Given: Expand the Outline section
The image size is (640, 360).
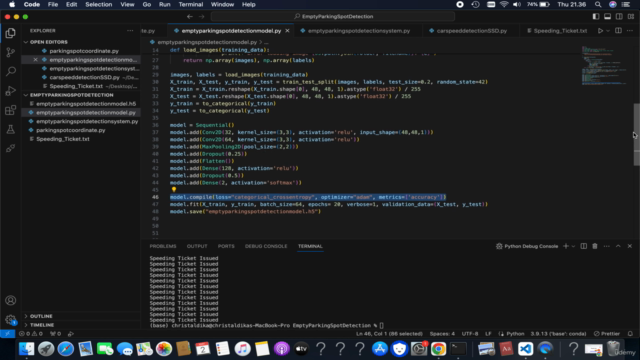Looking at the screenshot, I should point(41,316).
